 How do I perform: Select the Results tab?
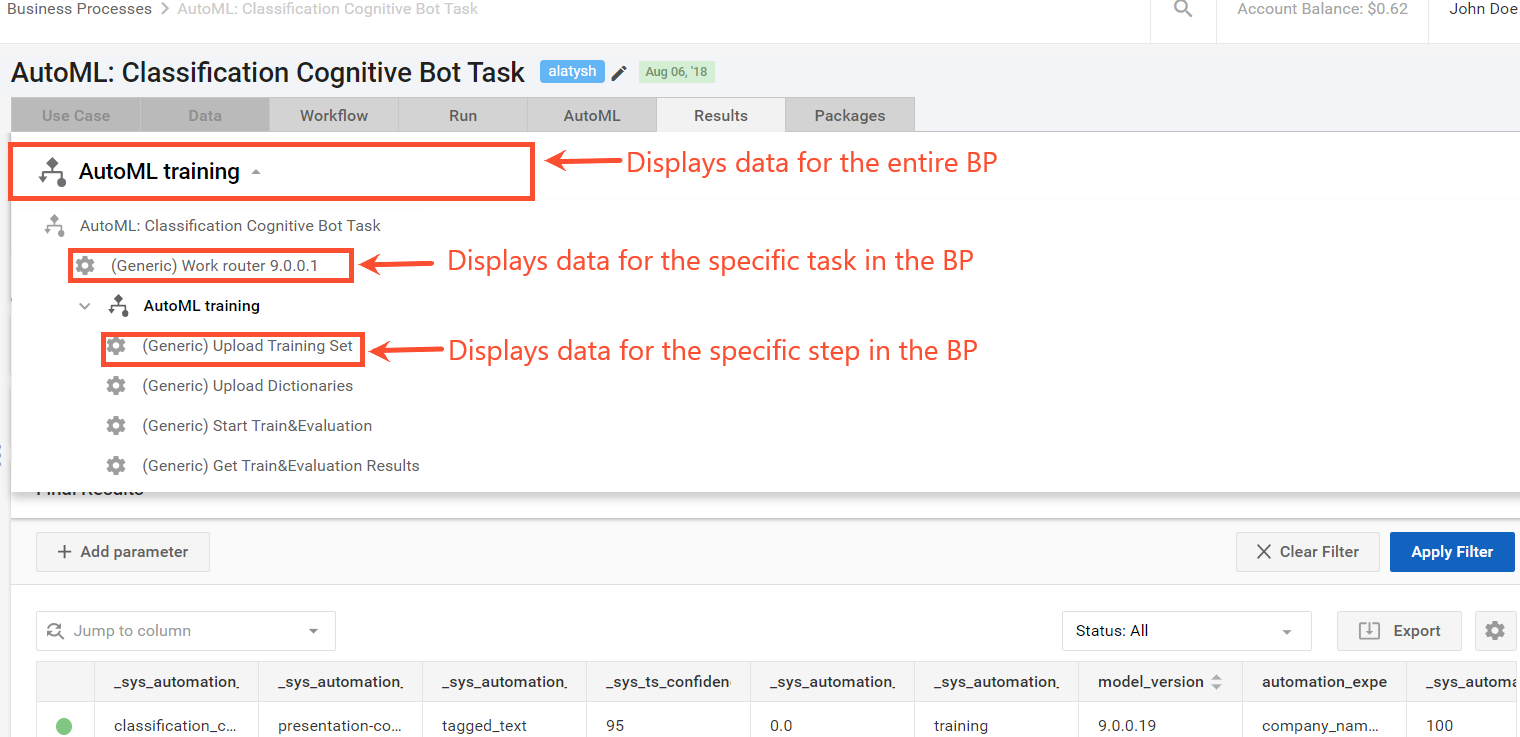(x=721, y=115)
